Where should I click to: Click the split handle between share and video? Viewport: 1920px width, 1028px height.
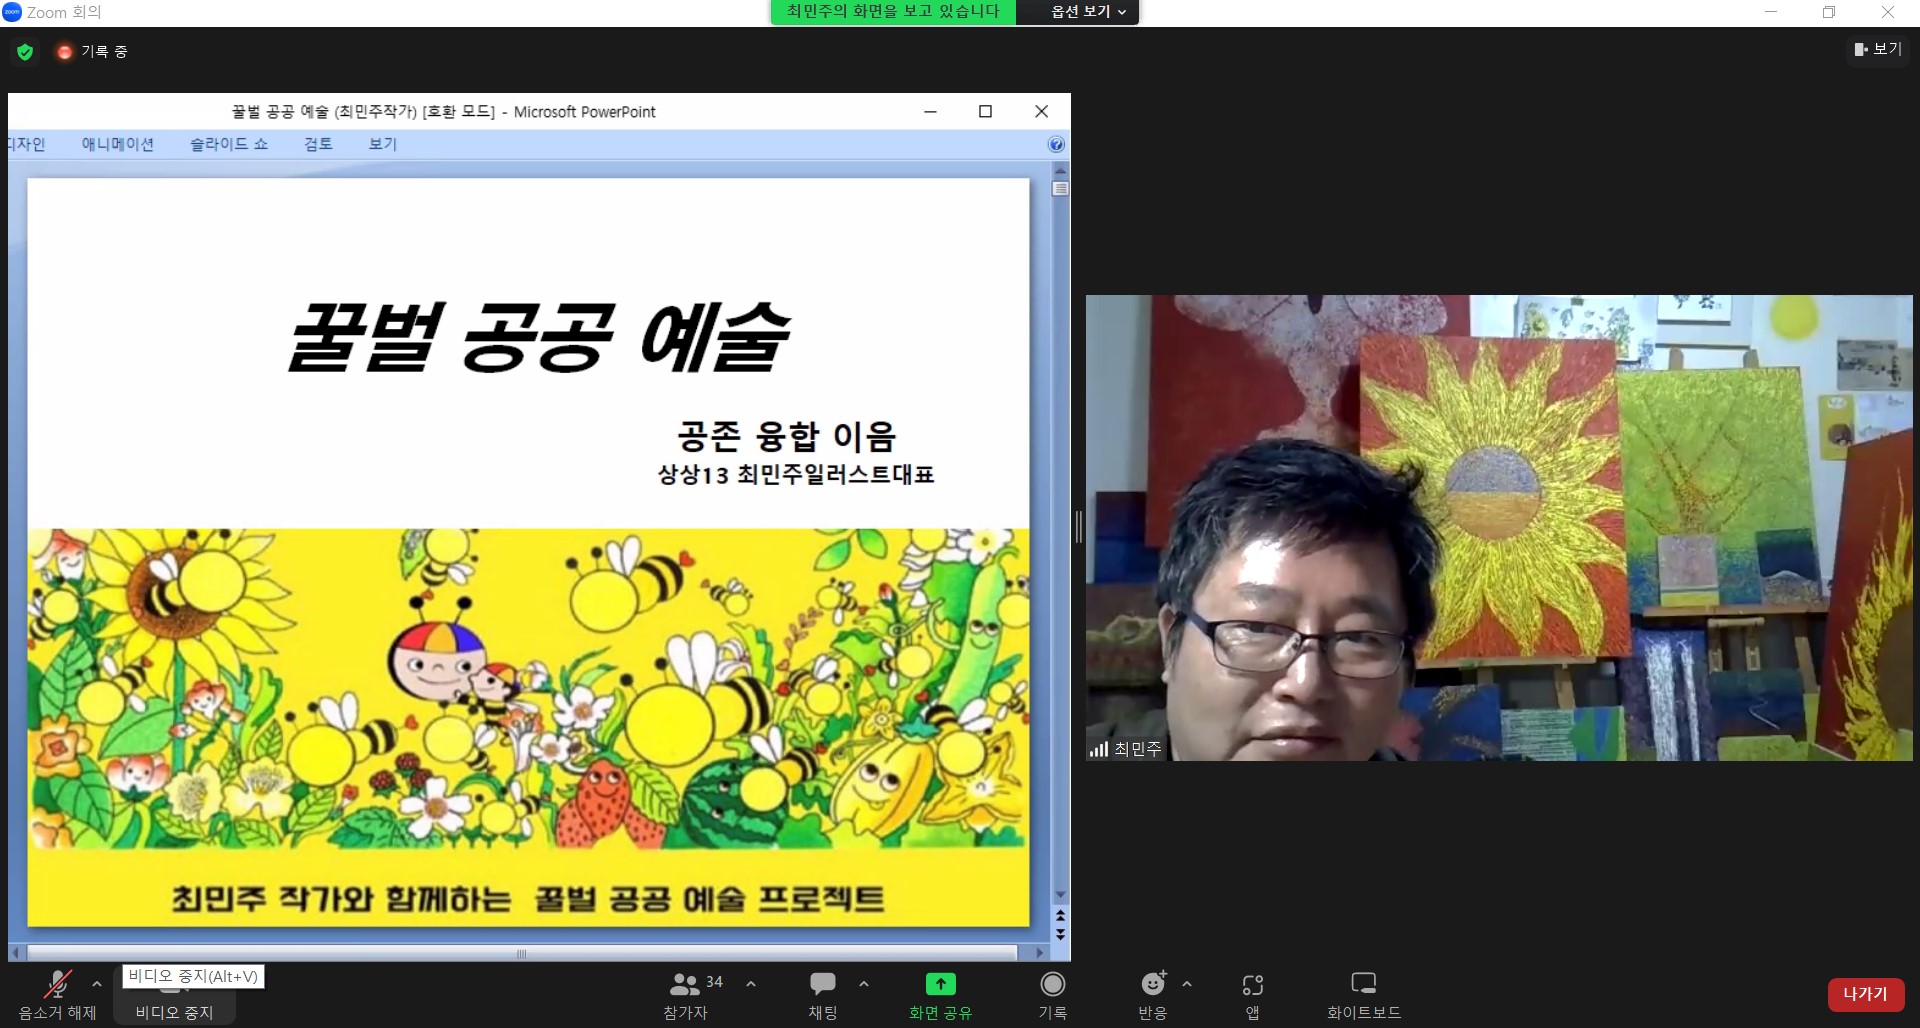coord(1078,527)
